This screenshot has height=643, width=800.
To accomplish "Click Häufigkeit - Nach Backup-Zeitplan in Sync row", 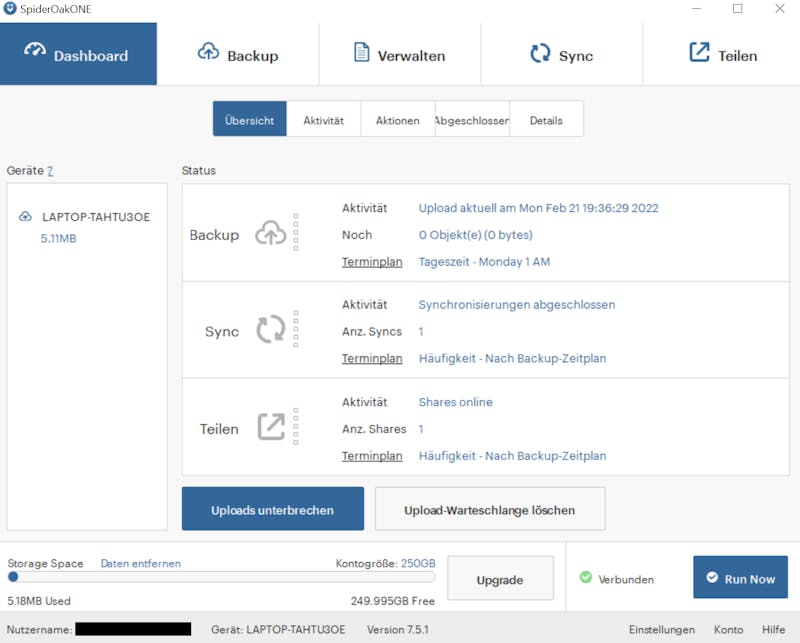I will [512, 358].
